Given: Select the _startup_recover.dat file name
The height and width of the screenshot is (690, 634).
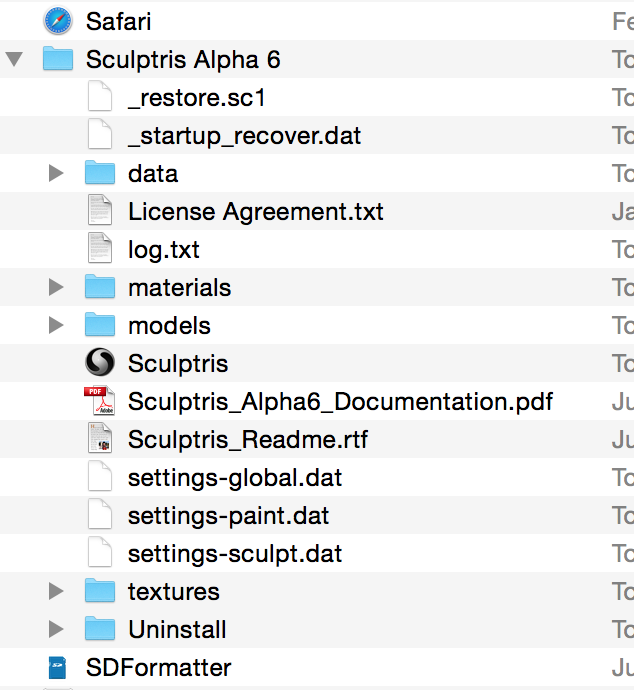Looking at the screenshot, I should click(x=244, y=136).
